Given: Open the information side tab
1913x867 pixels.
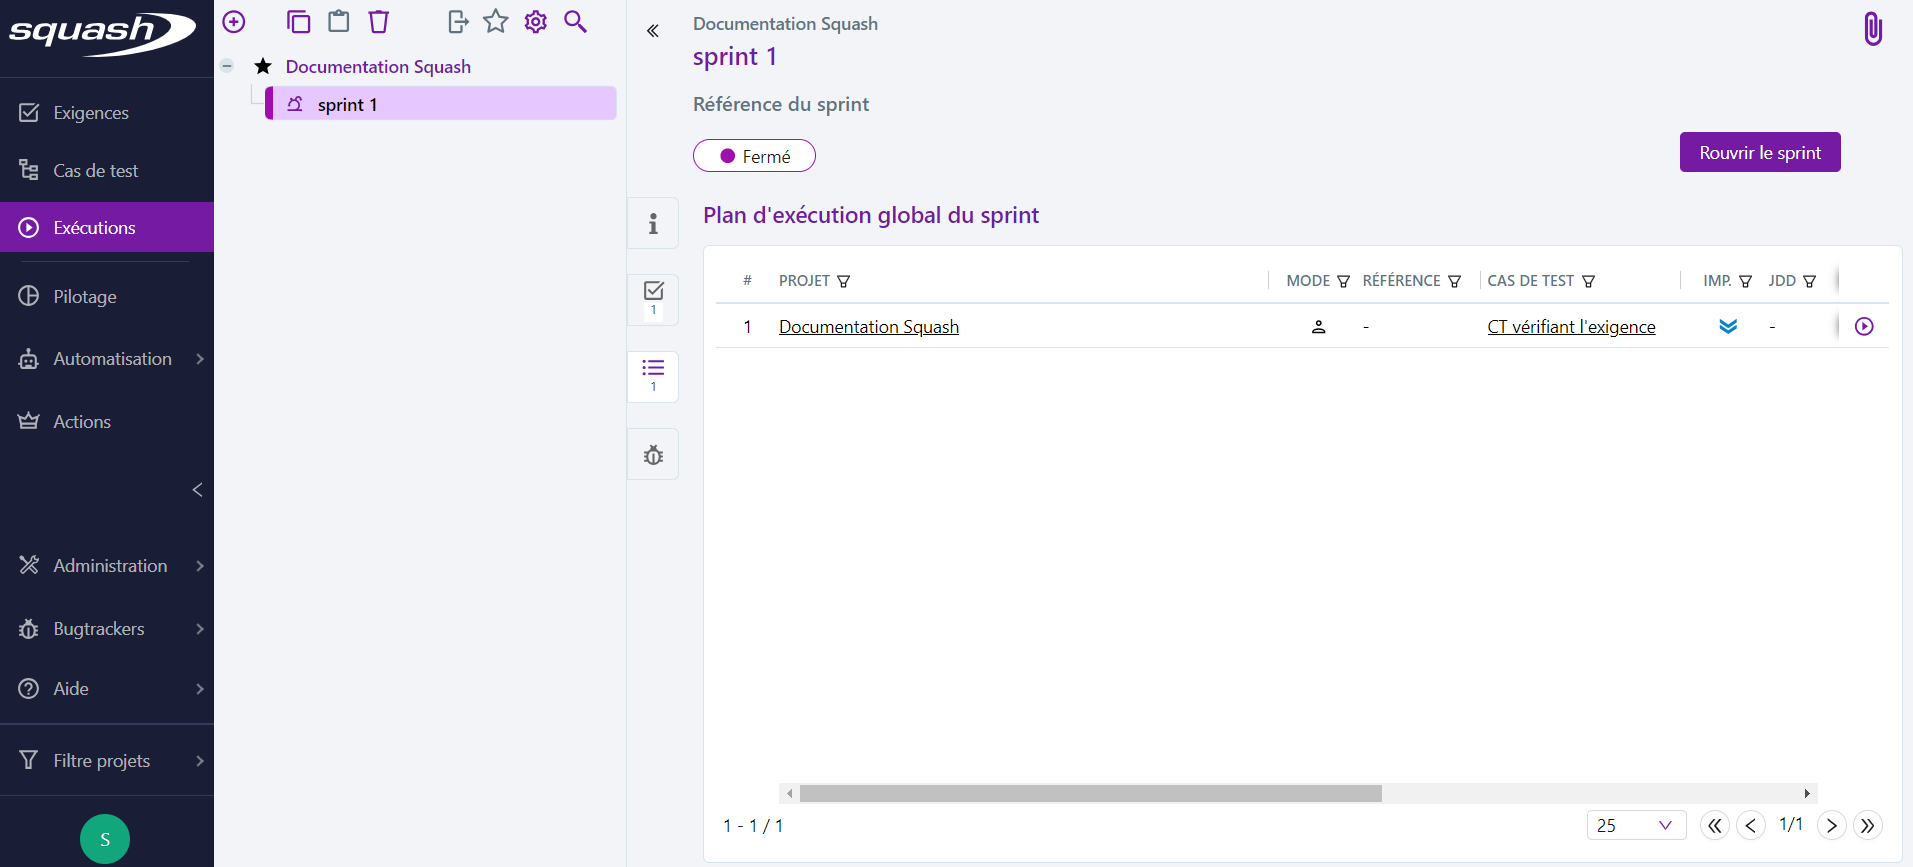Looking at the screenshot, I should pyautogui.click(x=653, y=223).
